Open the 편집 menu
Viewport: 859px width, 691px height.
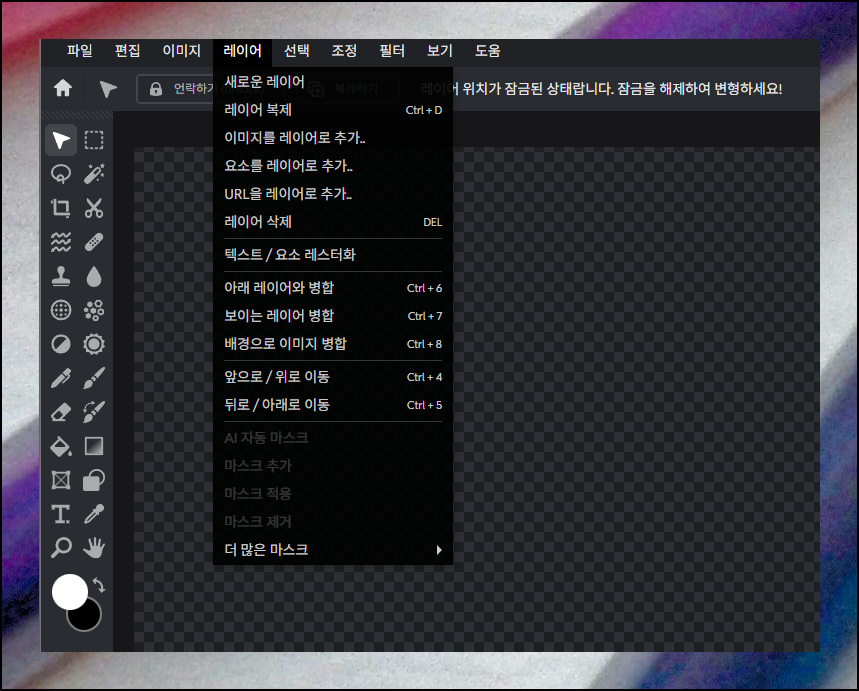point(128,51)
